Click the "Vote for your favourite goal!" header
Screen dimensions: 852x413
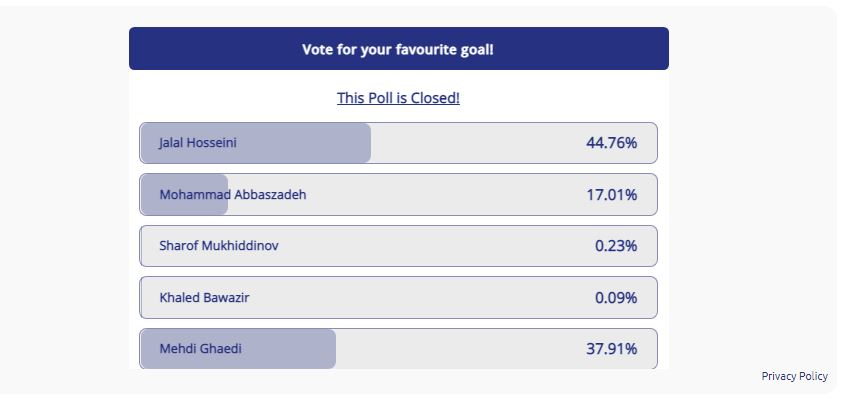(398, 49)
